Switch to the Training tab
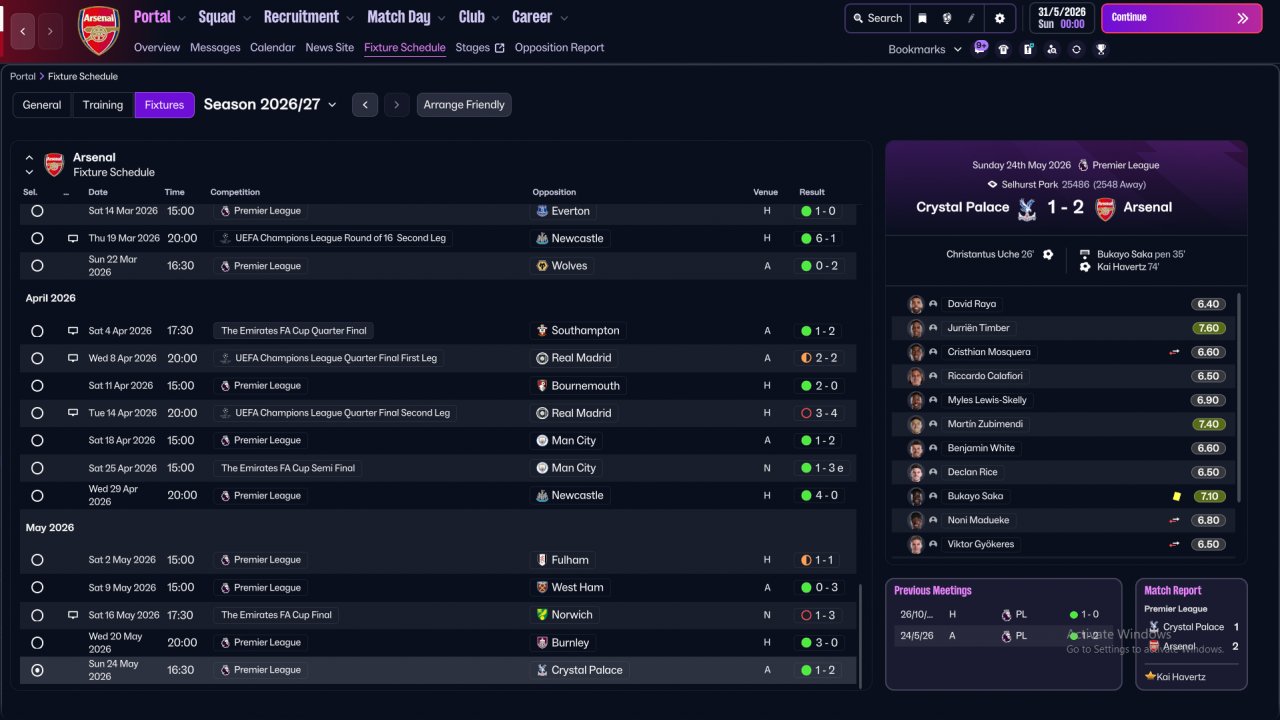The image size is (1280, 720). 103,105
